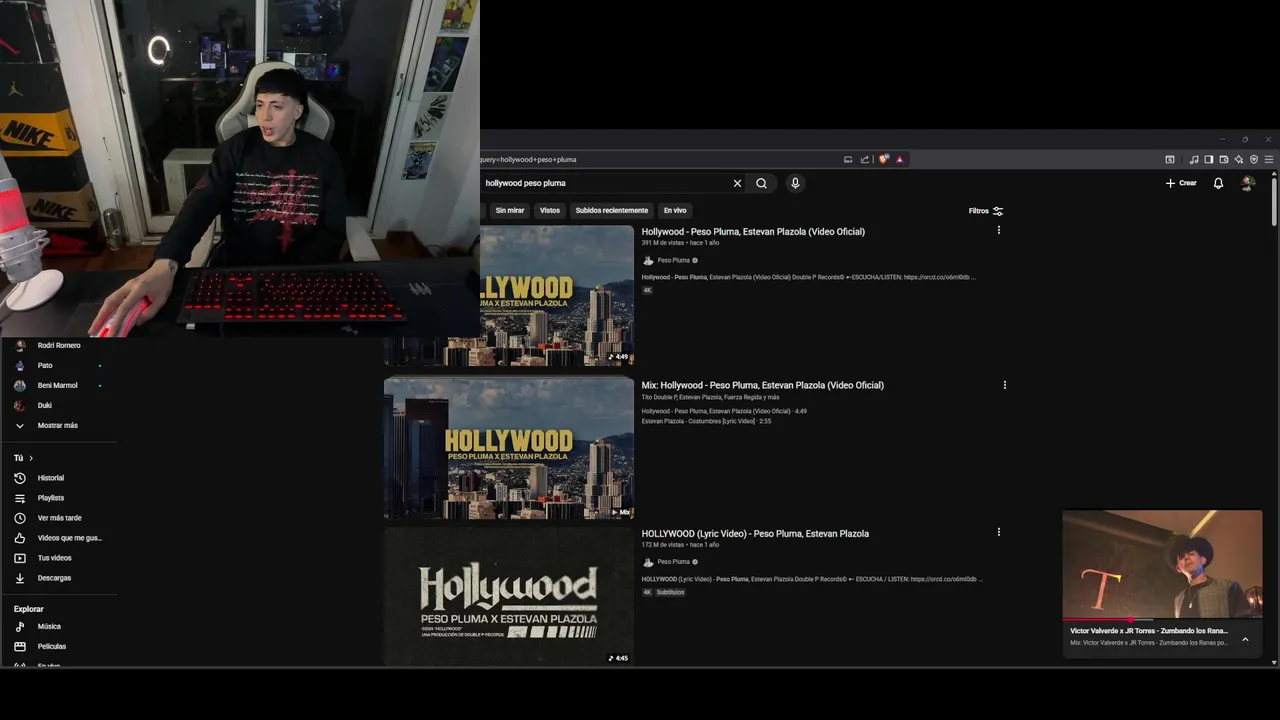Open the browser hamburger menu

click(1269, 159)
